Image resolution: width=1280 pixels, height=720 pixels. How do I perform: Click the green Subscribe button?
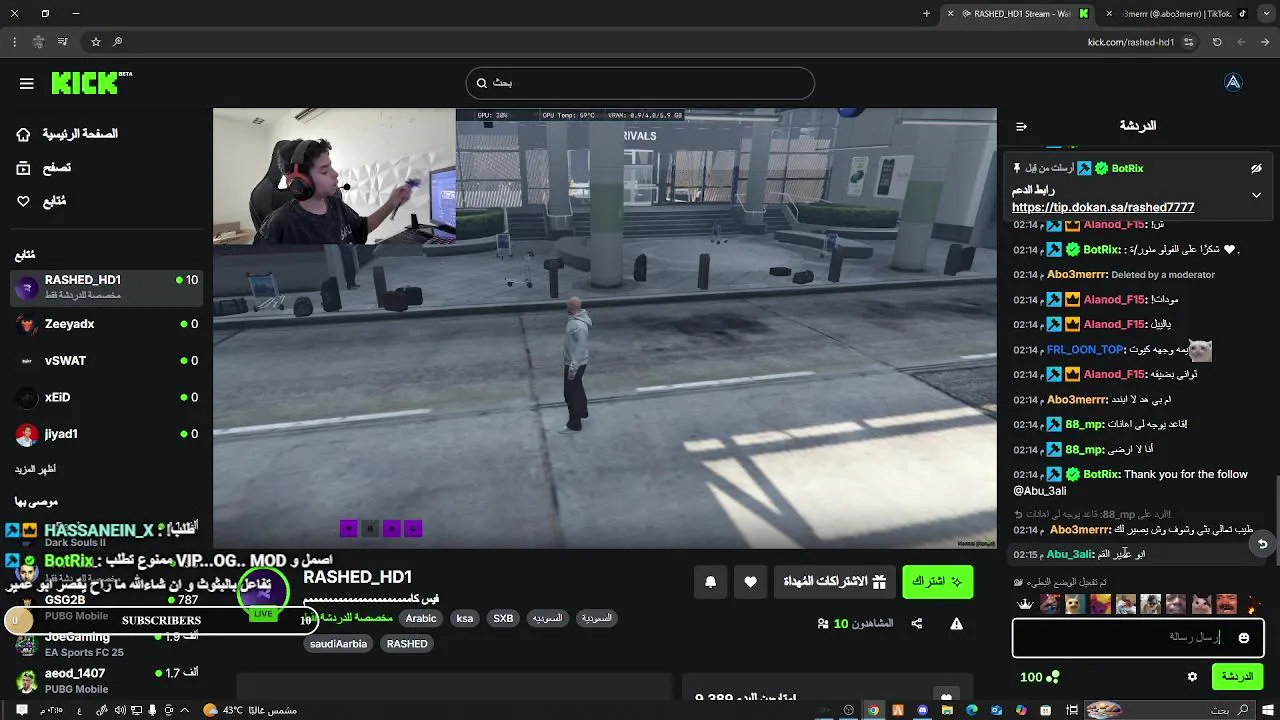tap(938, 581)
